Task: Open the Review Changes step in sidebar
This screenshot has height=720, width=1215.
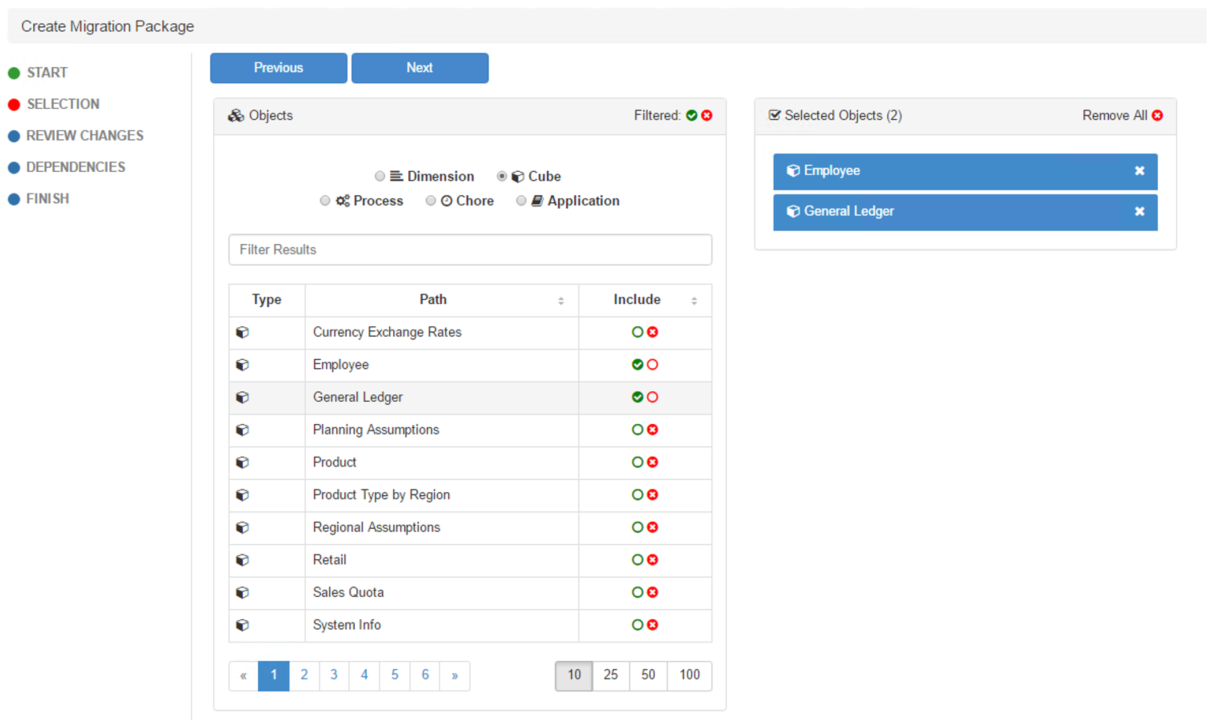Action: point(85,136)
